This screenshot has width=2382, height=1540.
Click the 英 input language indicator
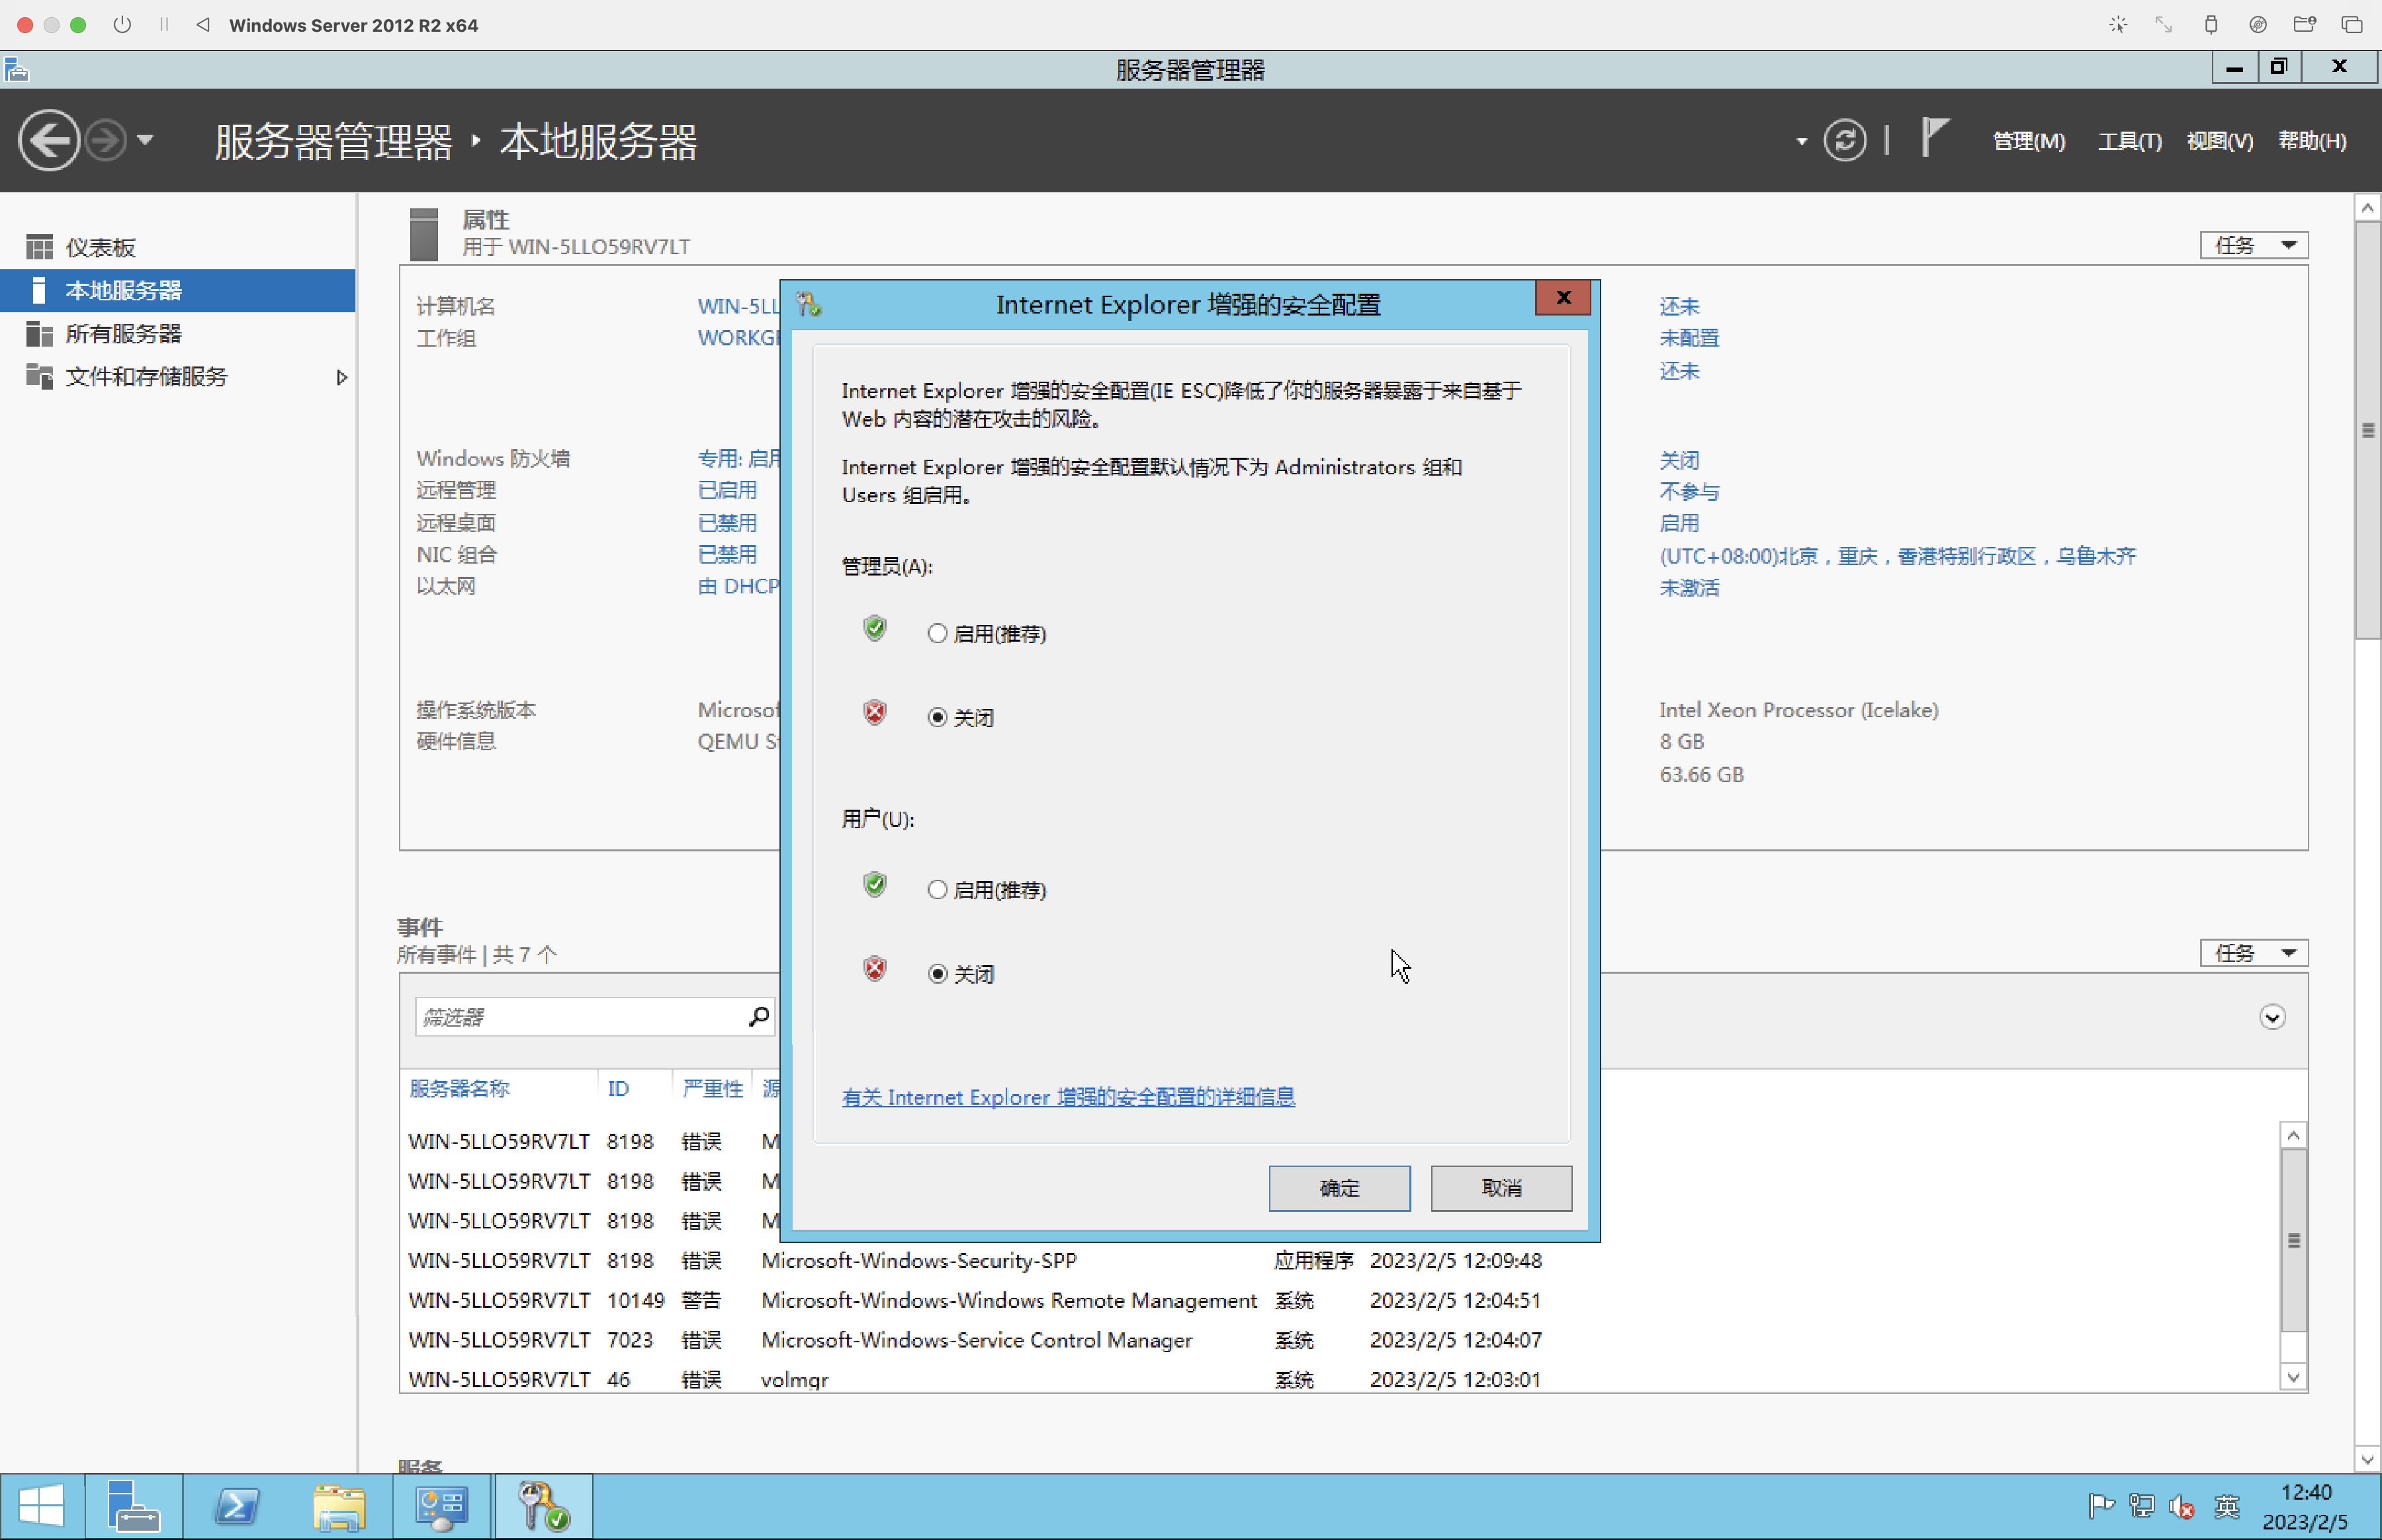pyautogui.click(x=2227, y=1506)
